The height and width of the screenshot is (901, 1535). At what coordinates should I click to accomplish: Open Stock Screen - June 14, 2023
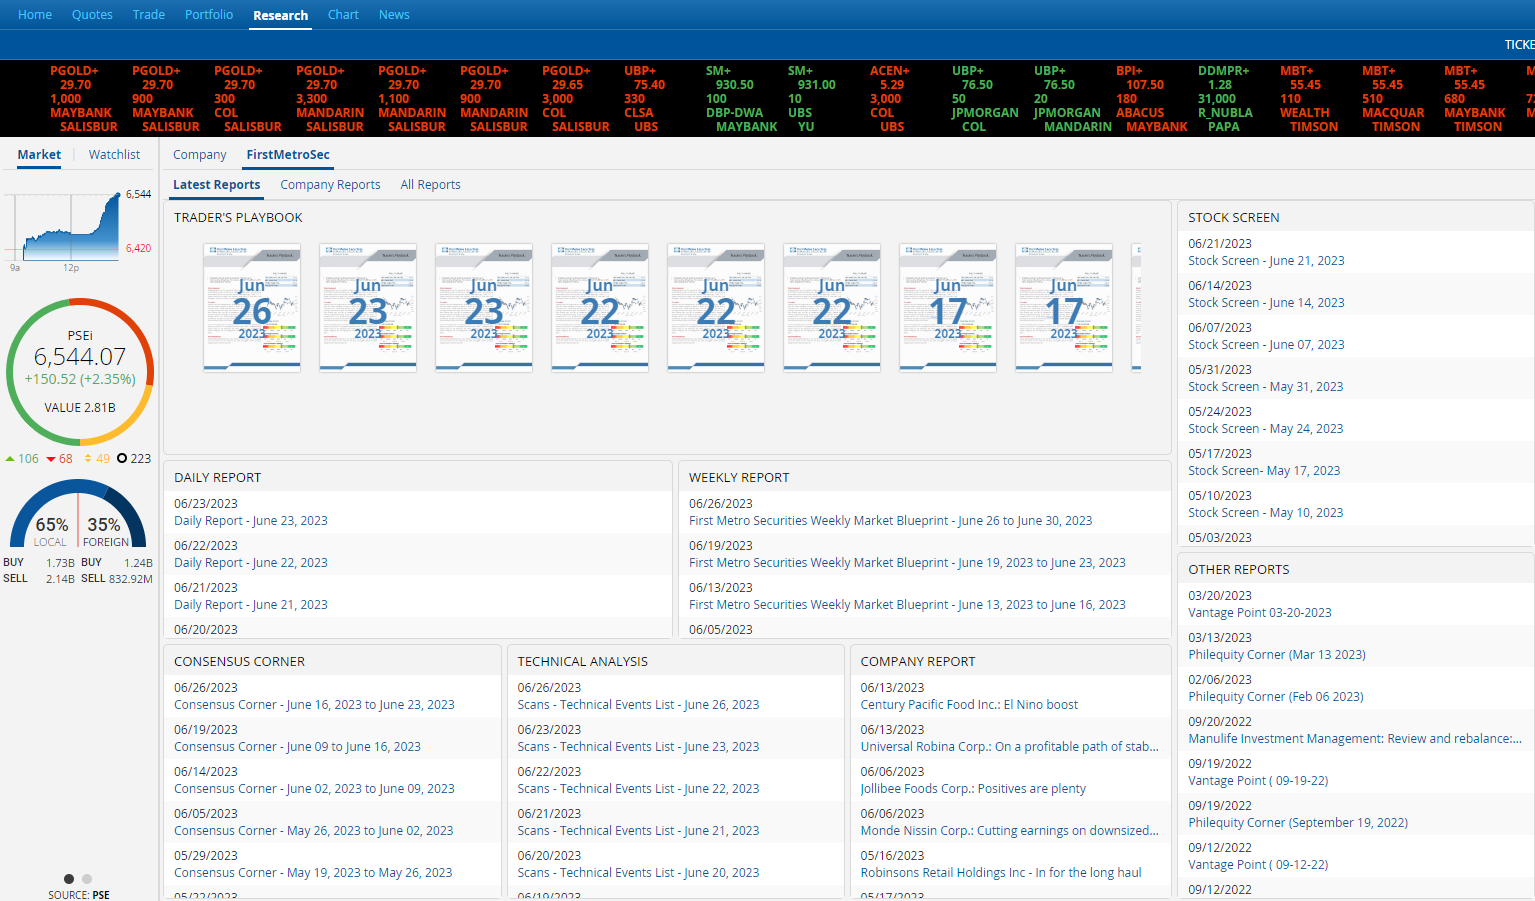coord(1266,303)
